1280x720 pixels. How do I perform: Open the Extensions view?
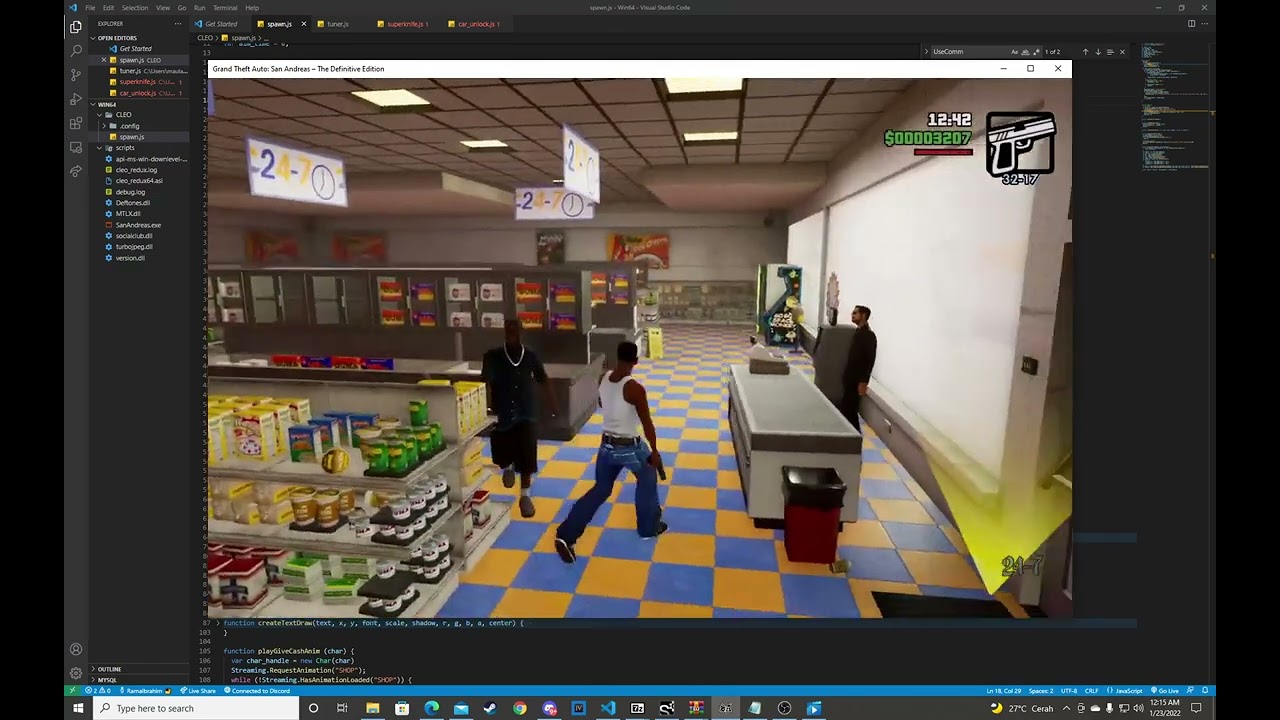pyautogui.click(x=76, y=123)
